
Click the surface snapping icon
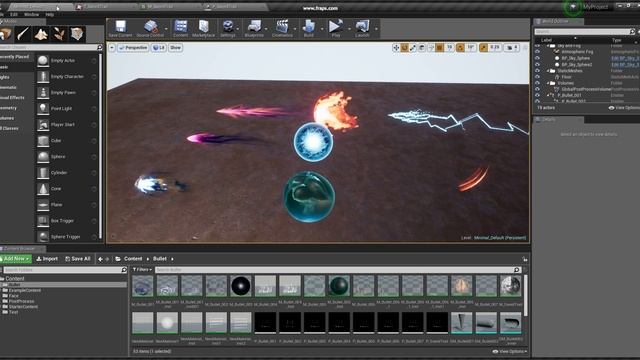(x=431, y=48)
